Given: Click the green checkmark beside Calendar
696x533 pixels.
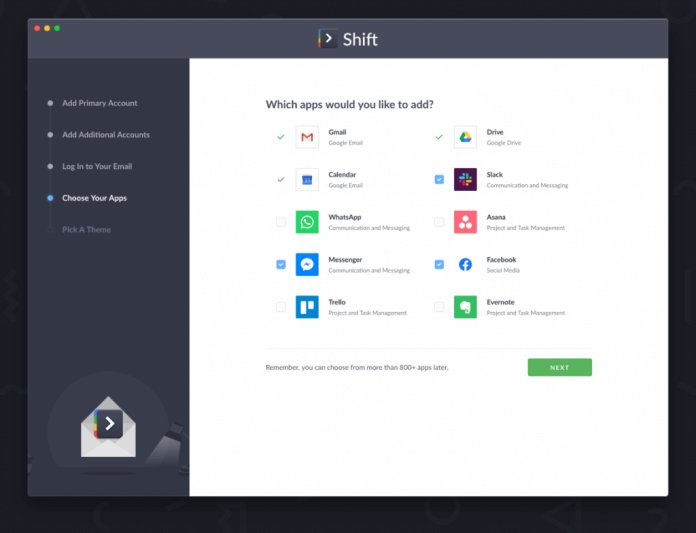Looking at the screenshot, I should click(281, 180).
